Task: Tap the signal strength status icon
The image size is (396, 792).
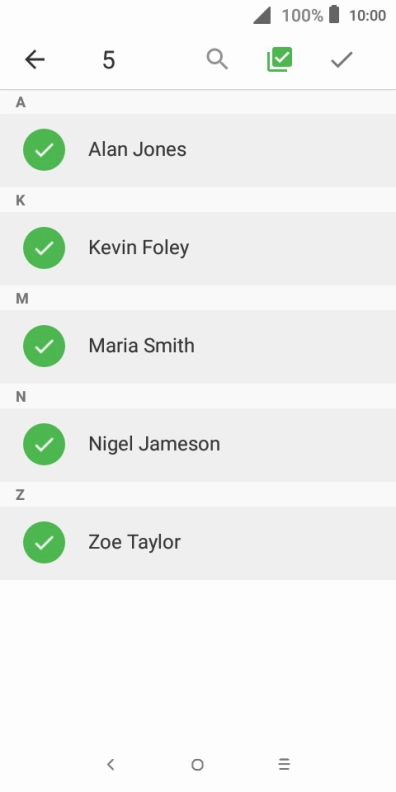Action: 262,15
